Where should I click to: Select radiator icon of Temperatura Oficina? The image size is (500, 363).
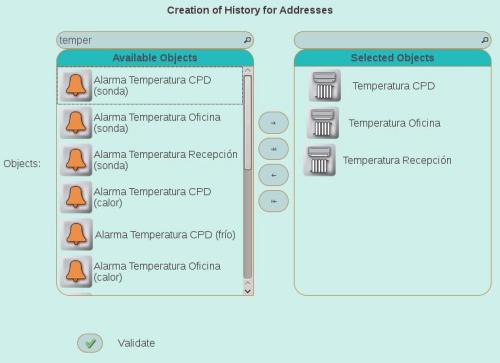click(x=323, y=123)
